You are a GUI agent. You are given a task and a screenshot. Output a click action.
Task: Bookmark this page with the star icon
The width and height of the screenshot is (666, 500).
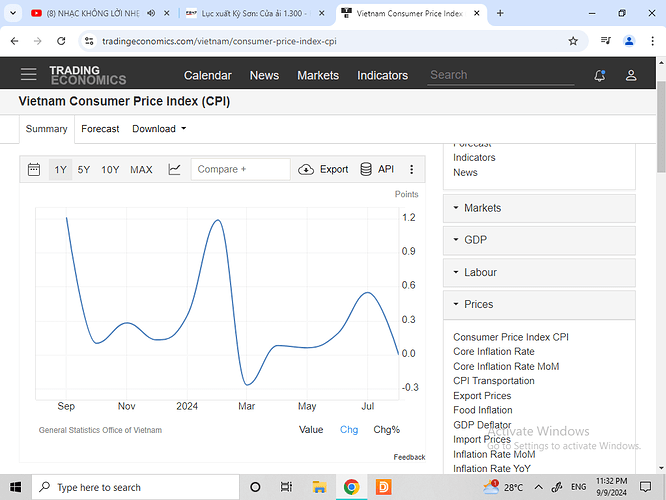pyautogui.click(x=573, y=41)
